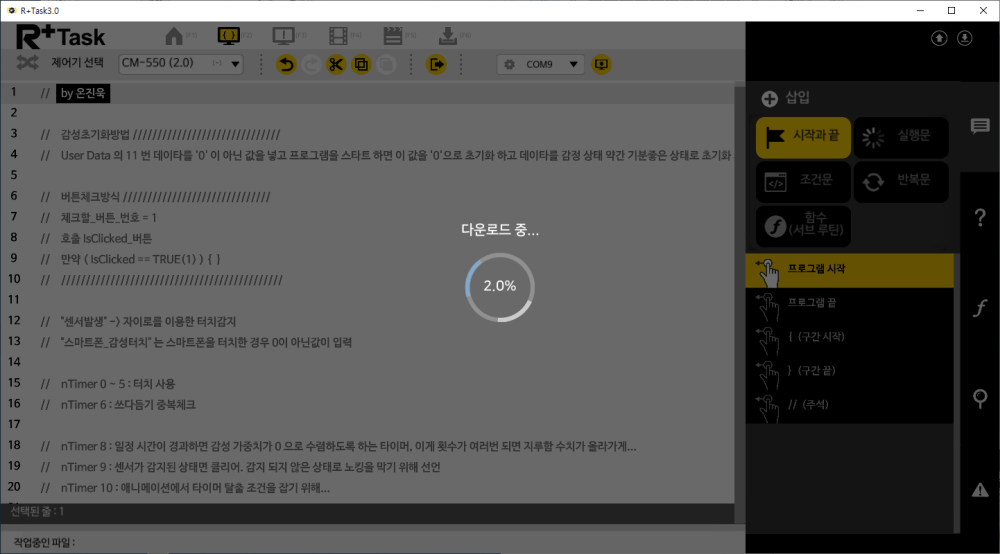Screen dimensions: 1000x554
Task: Expand the COM9 port dropdown
Action: coord(541,64)
